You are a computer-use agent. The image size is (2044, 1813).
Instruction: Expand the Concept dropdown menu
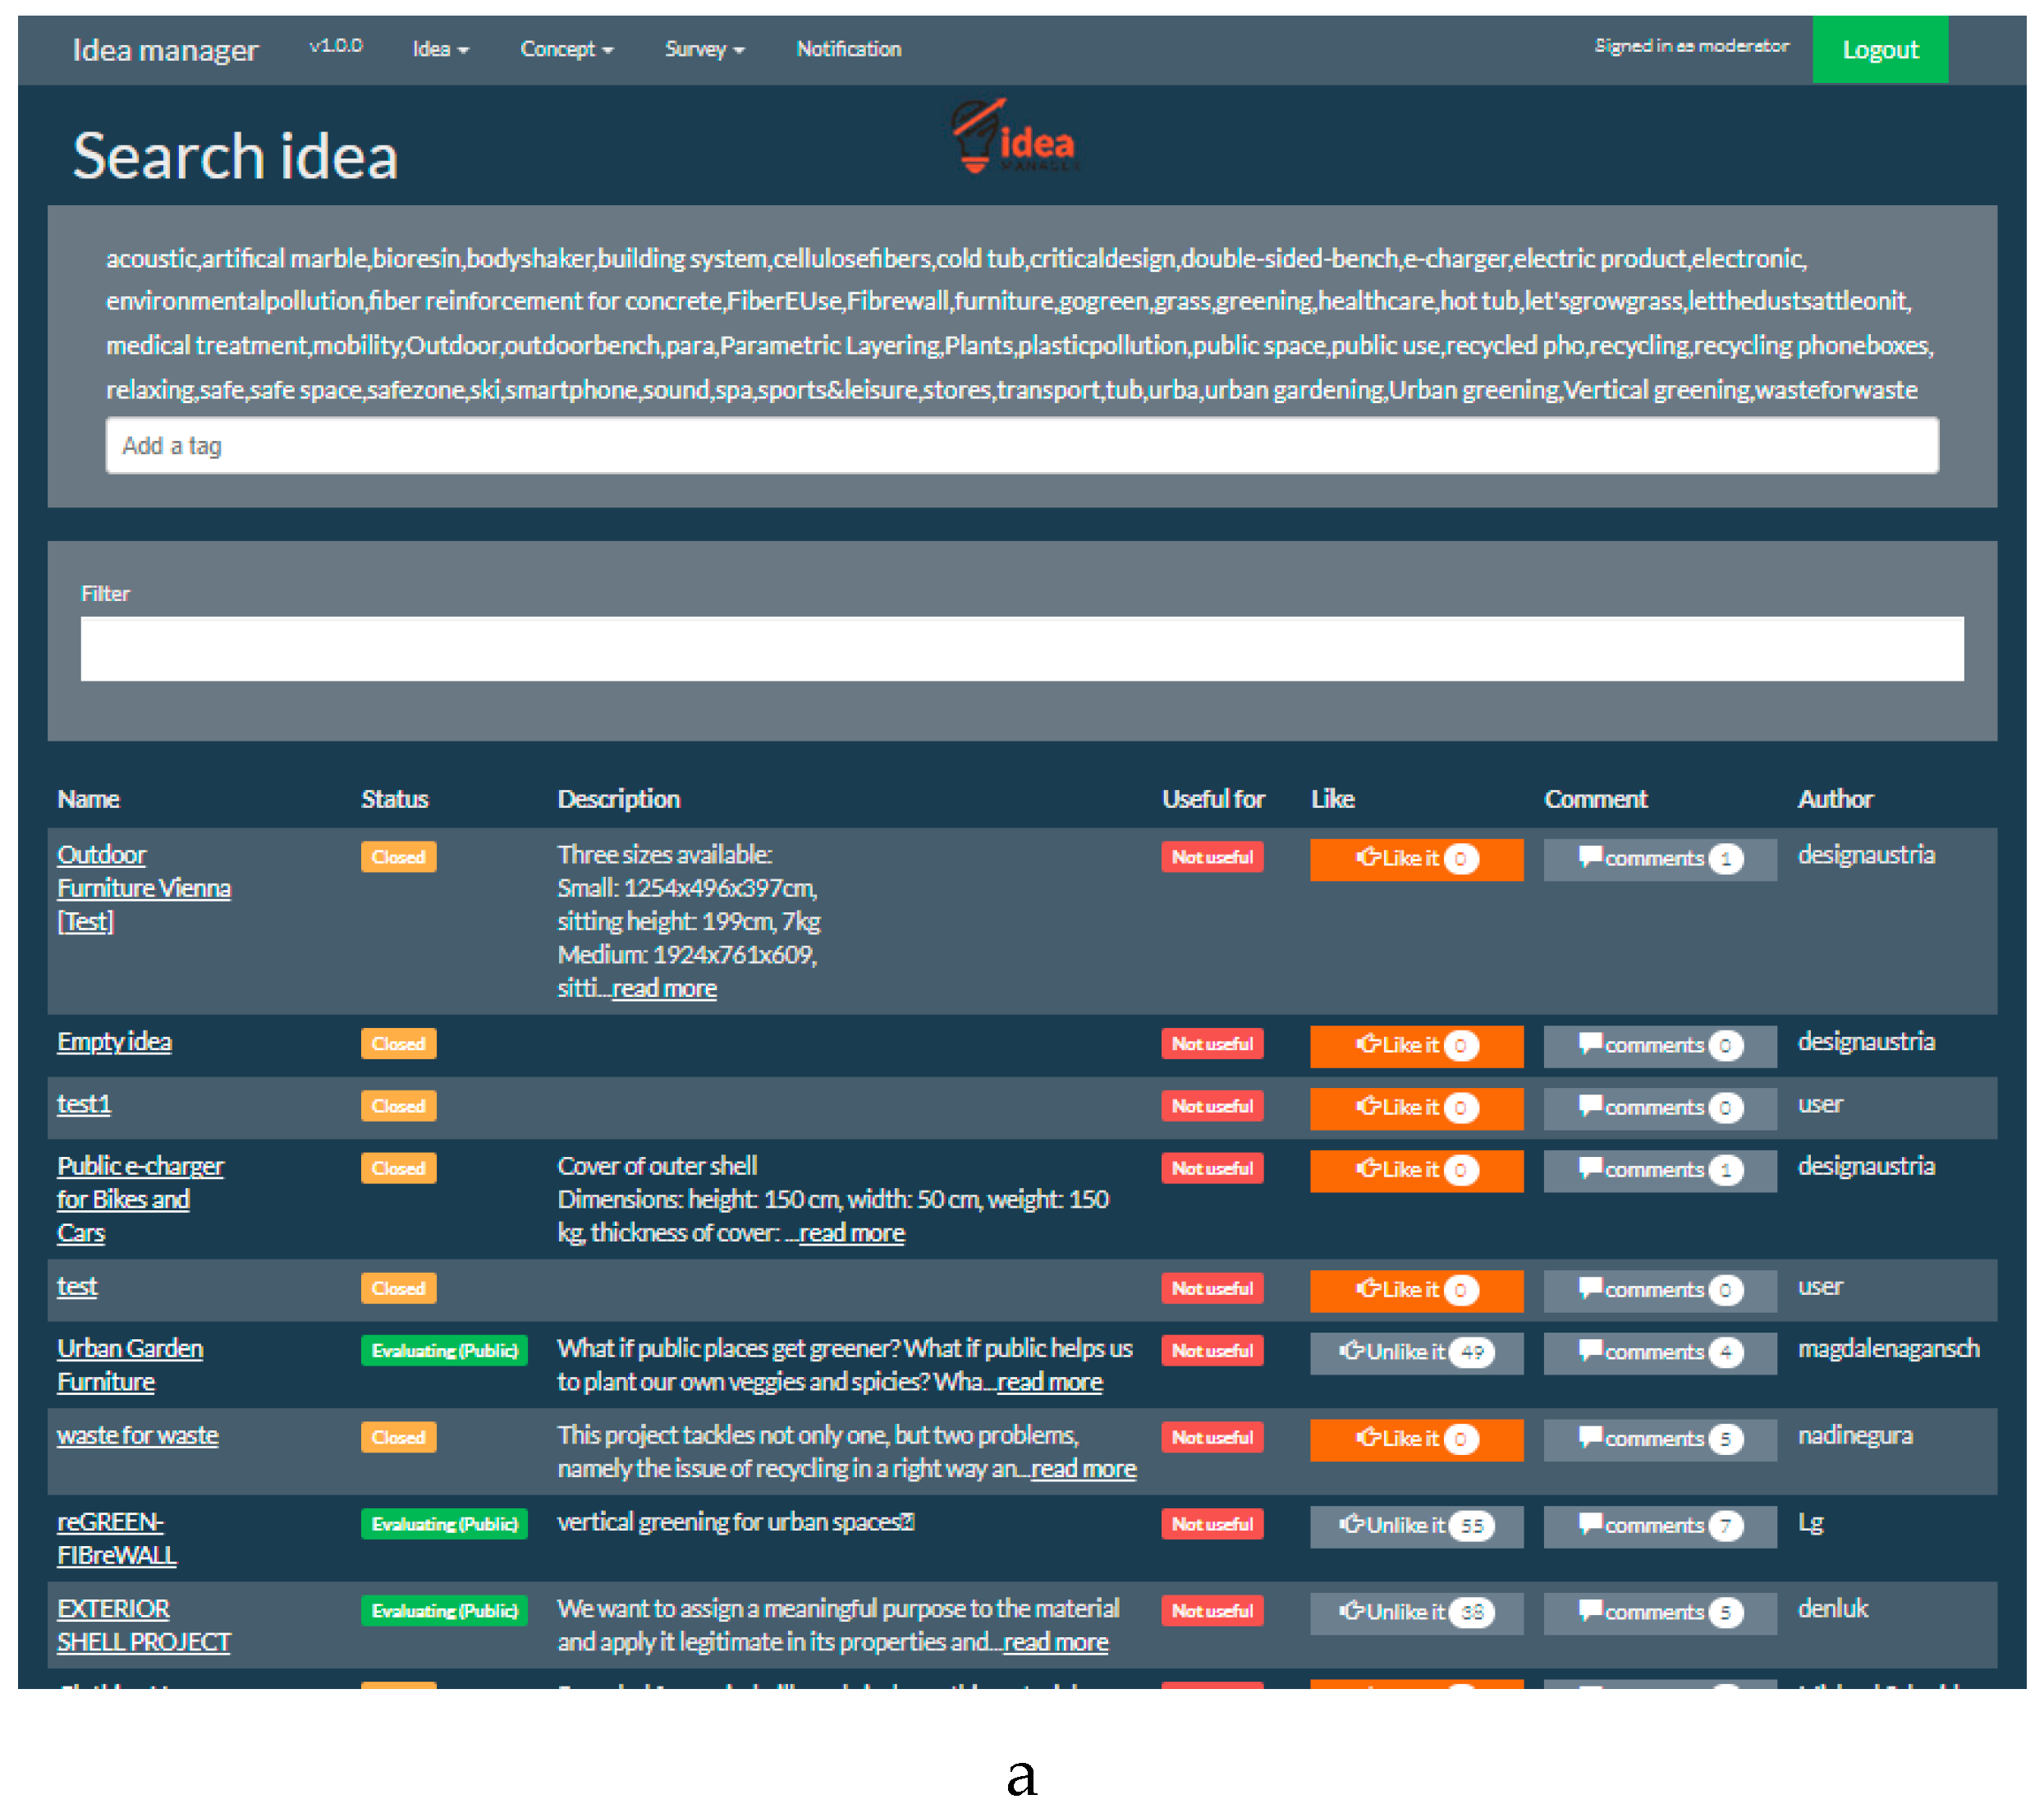(566, 49)
